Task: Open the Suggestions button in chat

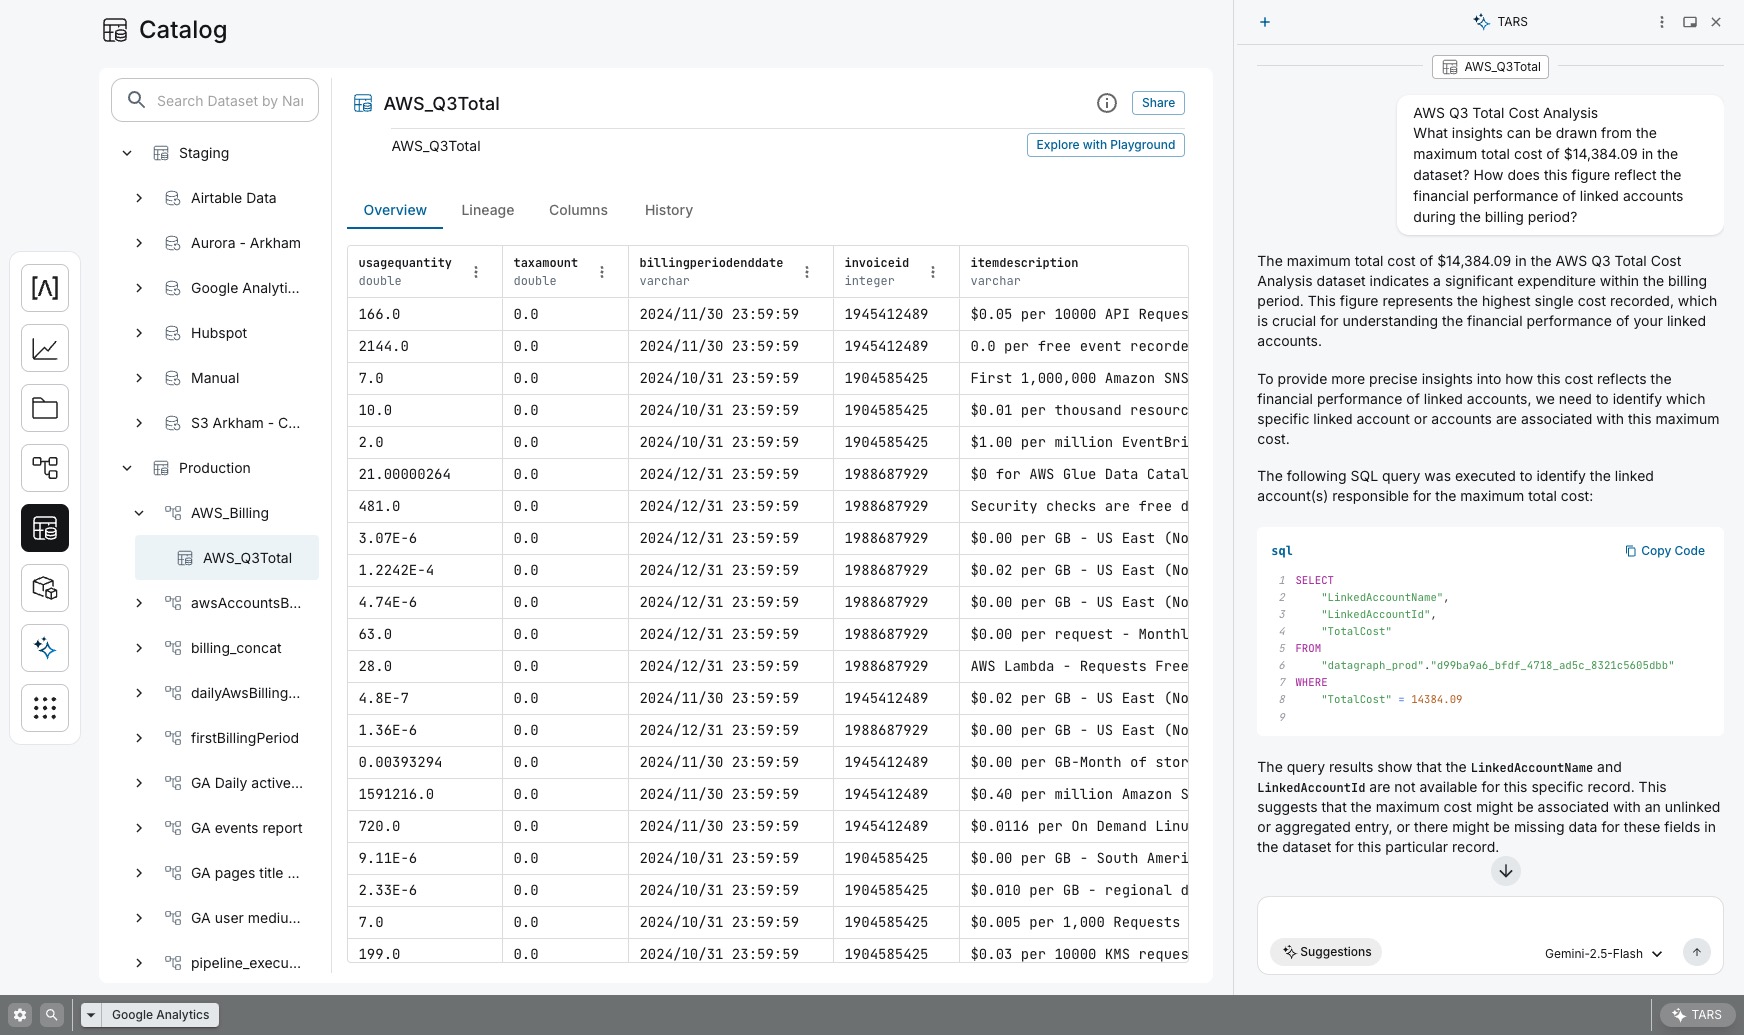Action: point(1326,952)
